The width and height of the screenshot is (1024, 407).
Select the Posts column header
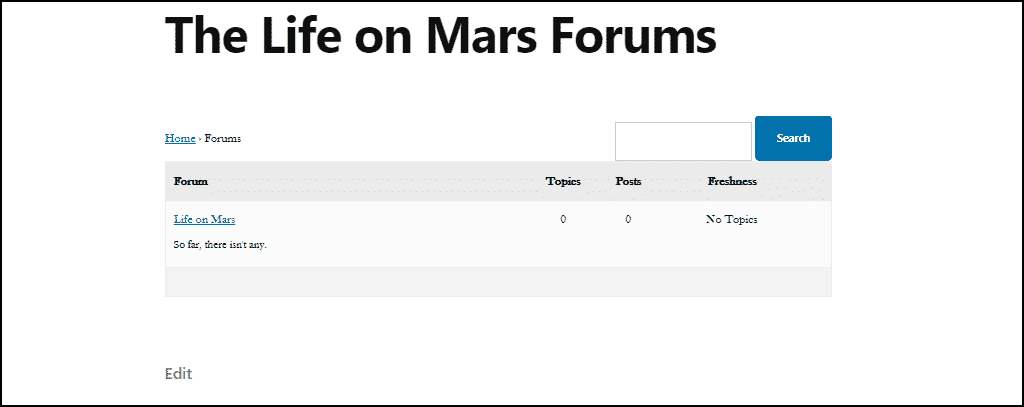[628, 181]
